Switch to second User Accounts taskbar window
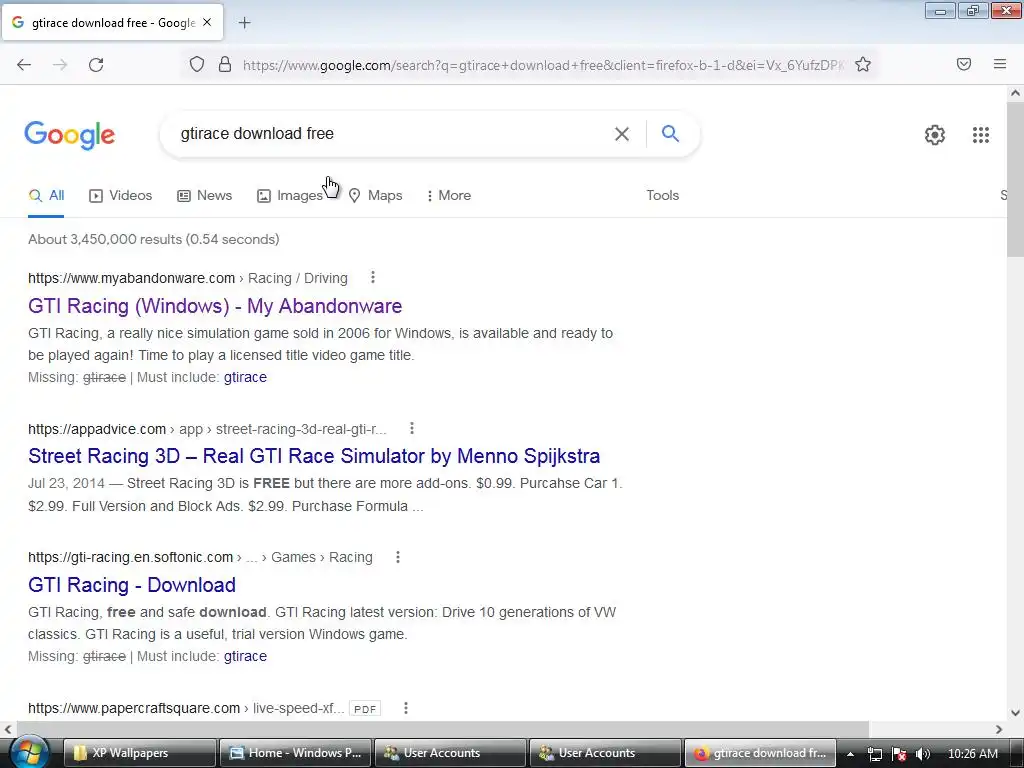Screen dimensions: 1024x768 [605, 753]
